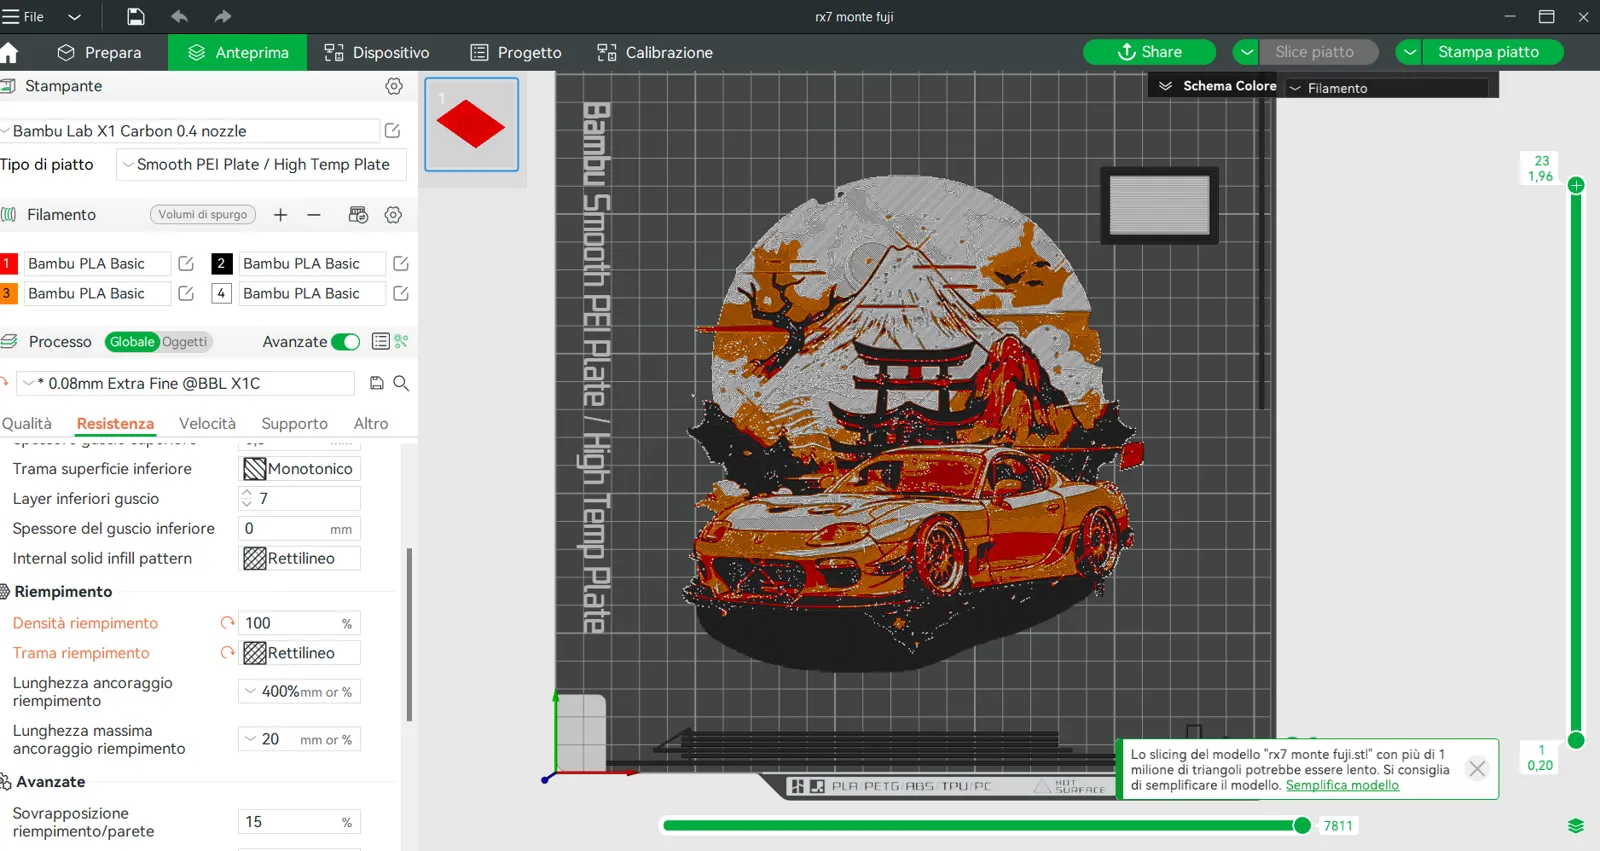Click the Stampa piatto button

(x=1488, y=52)
